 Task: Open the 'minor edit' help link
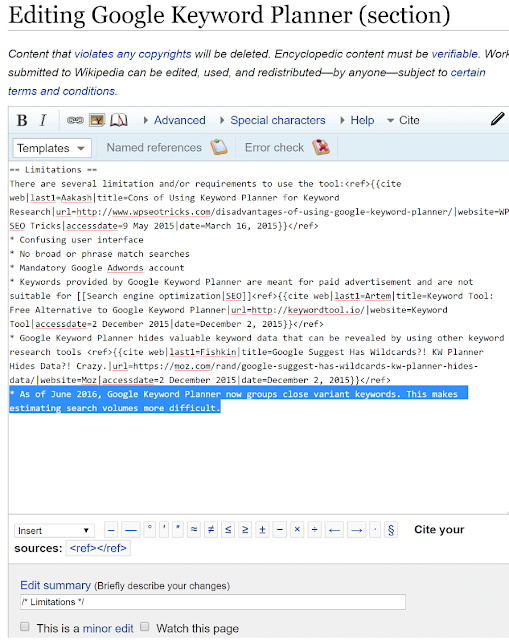(x=108, y=629)
